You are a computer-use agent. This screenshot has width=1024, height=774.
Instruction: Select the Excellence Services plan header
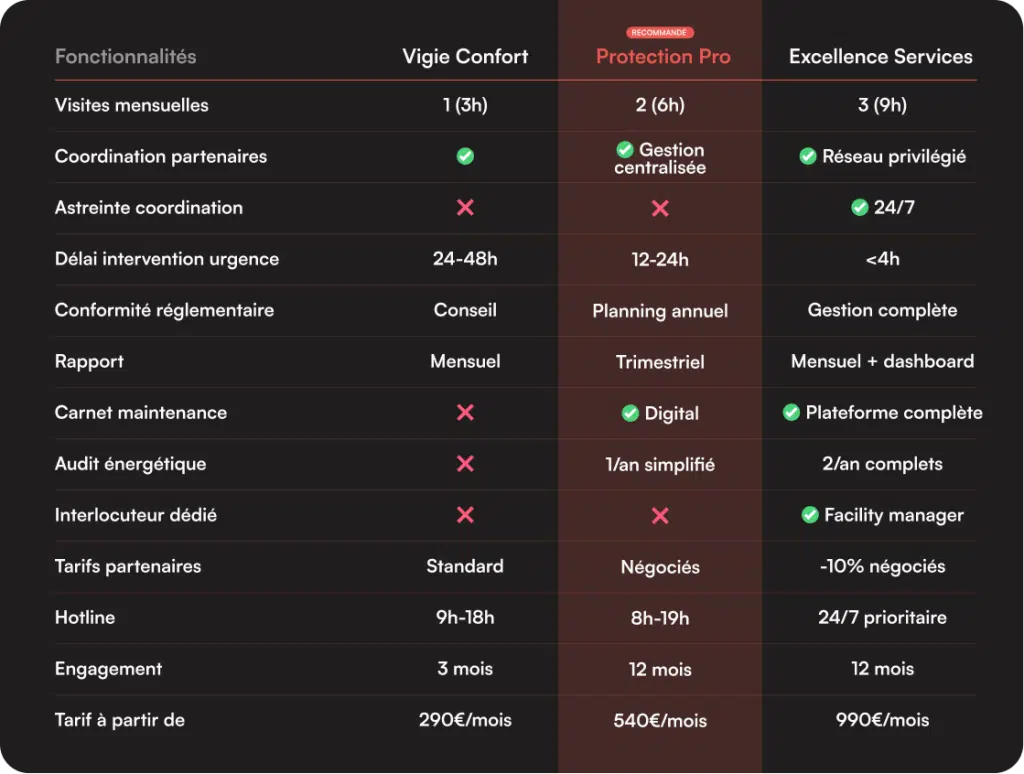[880, 56]
